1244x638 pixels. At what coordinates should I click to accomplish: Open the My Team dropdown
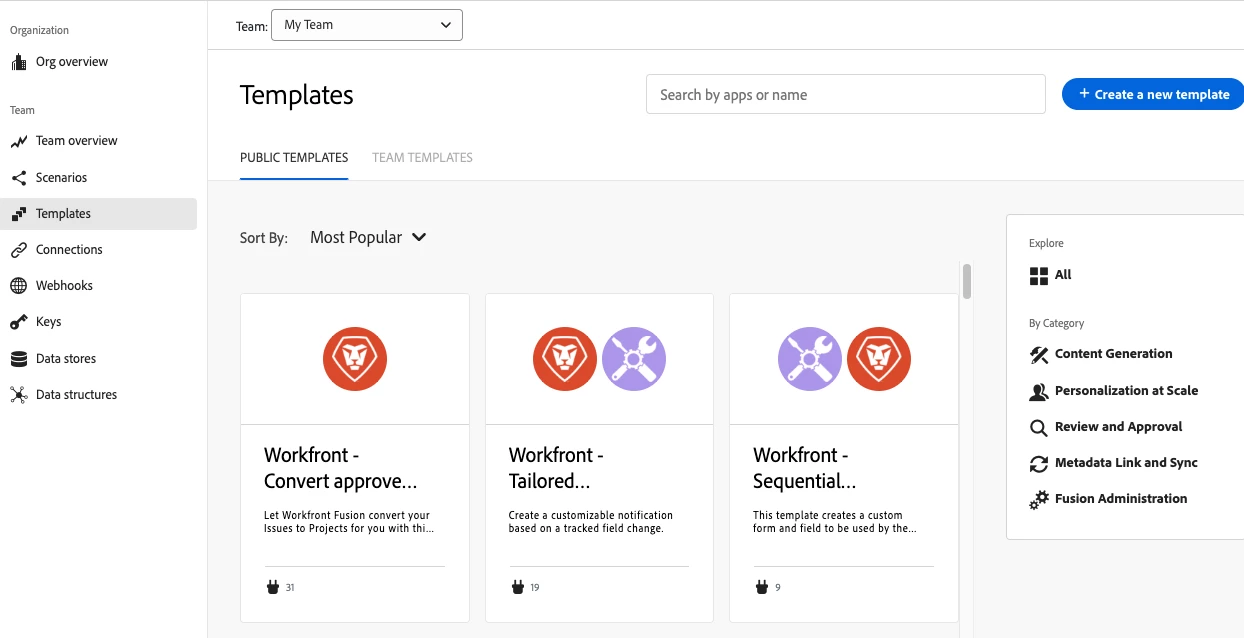coord(367,25)
